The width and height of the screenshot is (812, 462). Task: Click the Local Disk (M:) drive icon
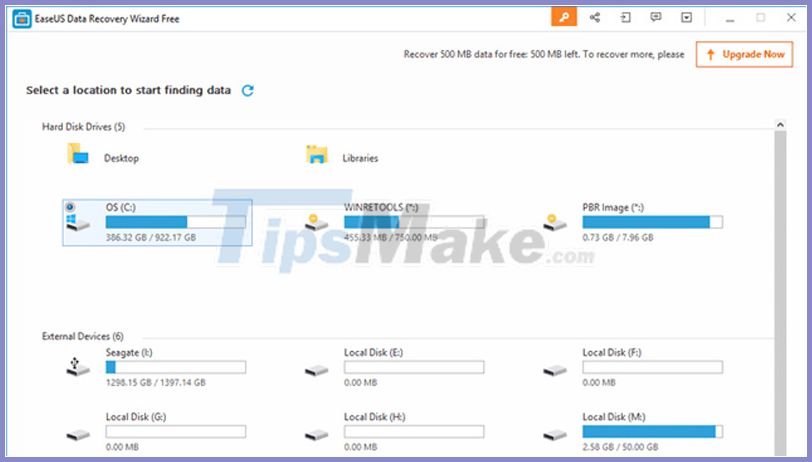pos(555,435)
